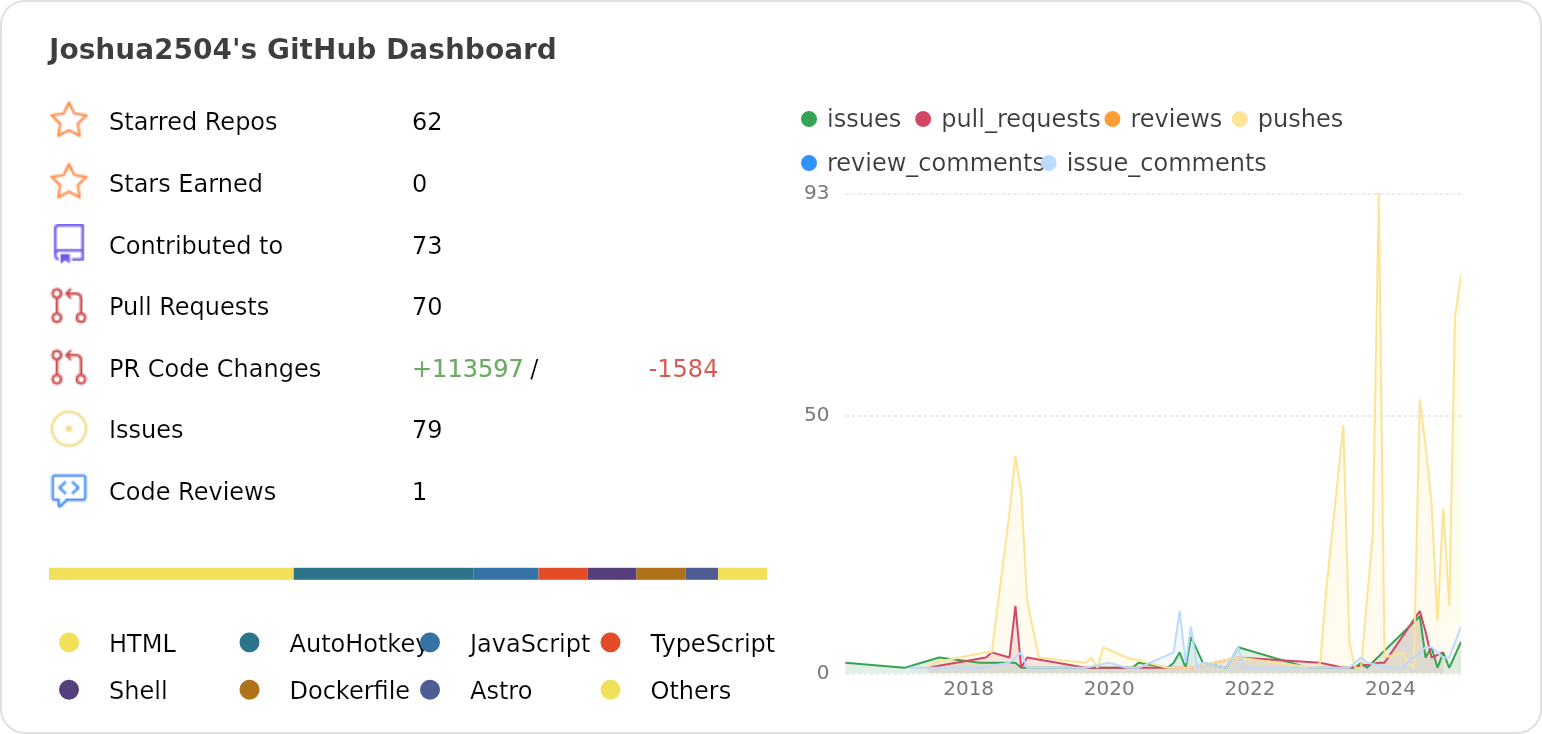1542x734 pixels.
Task: Click the 2018 x-axis label
Action: pyautogui.click(x=968, y=688)
